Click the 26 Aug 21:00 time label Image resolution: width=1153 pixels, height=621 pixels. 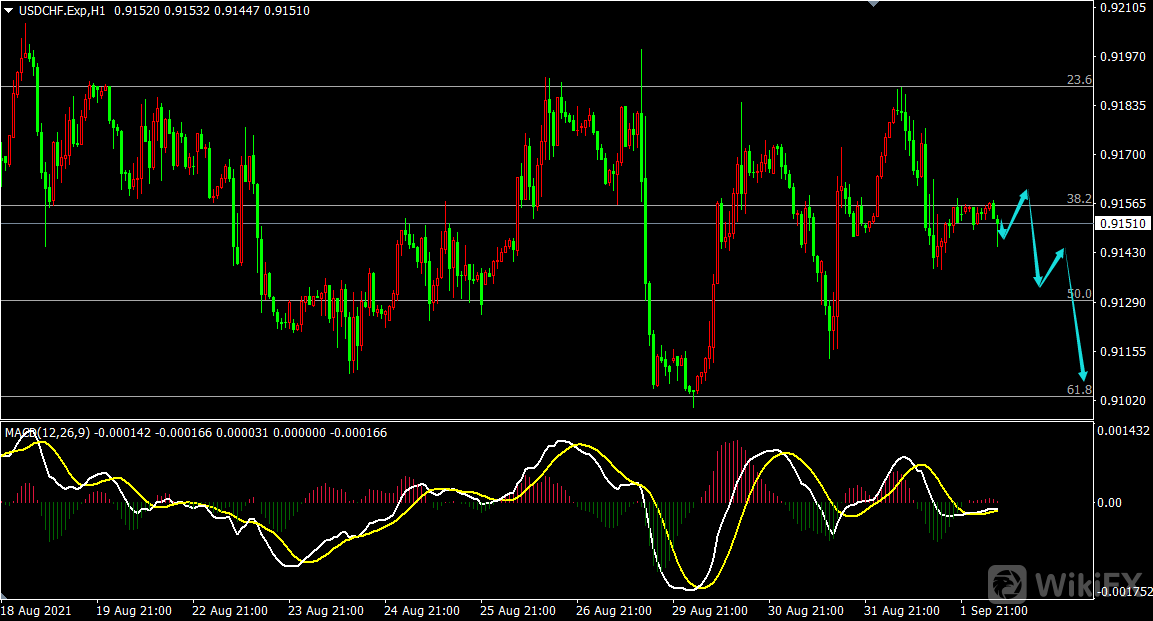click(x=614, y=610)
